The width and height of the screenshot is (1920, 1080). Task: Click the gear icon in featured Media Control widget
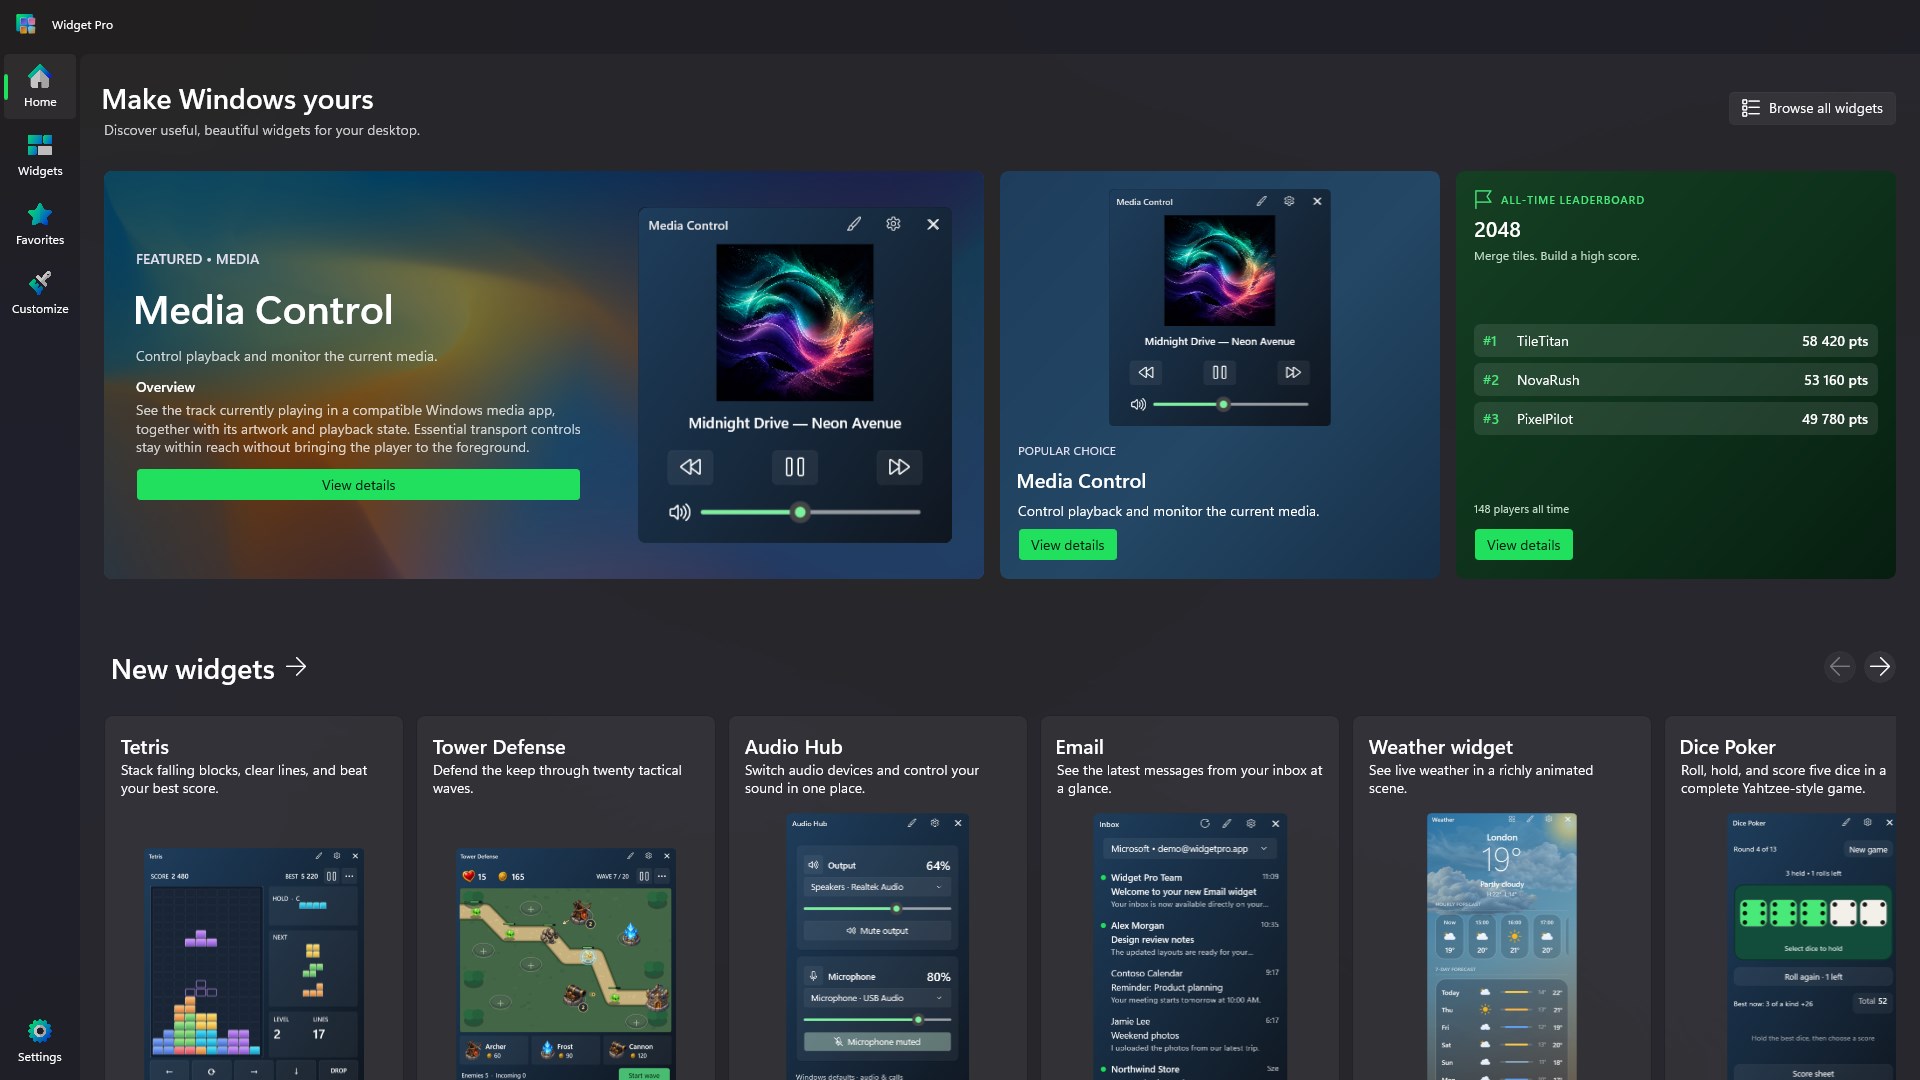[x=893, y=224]
